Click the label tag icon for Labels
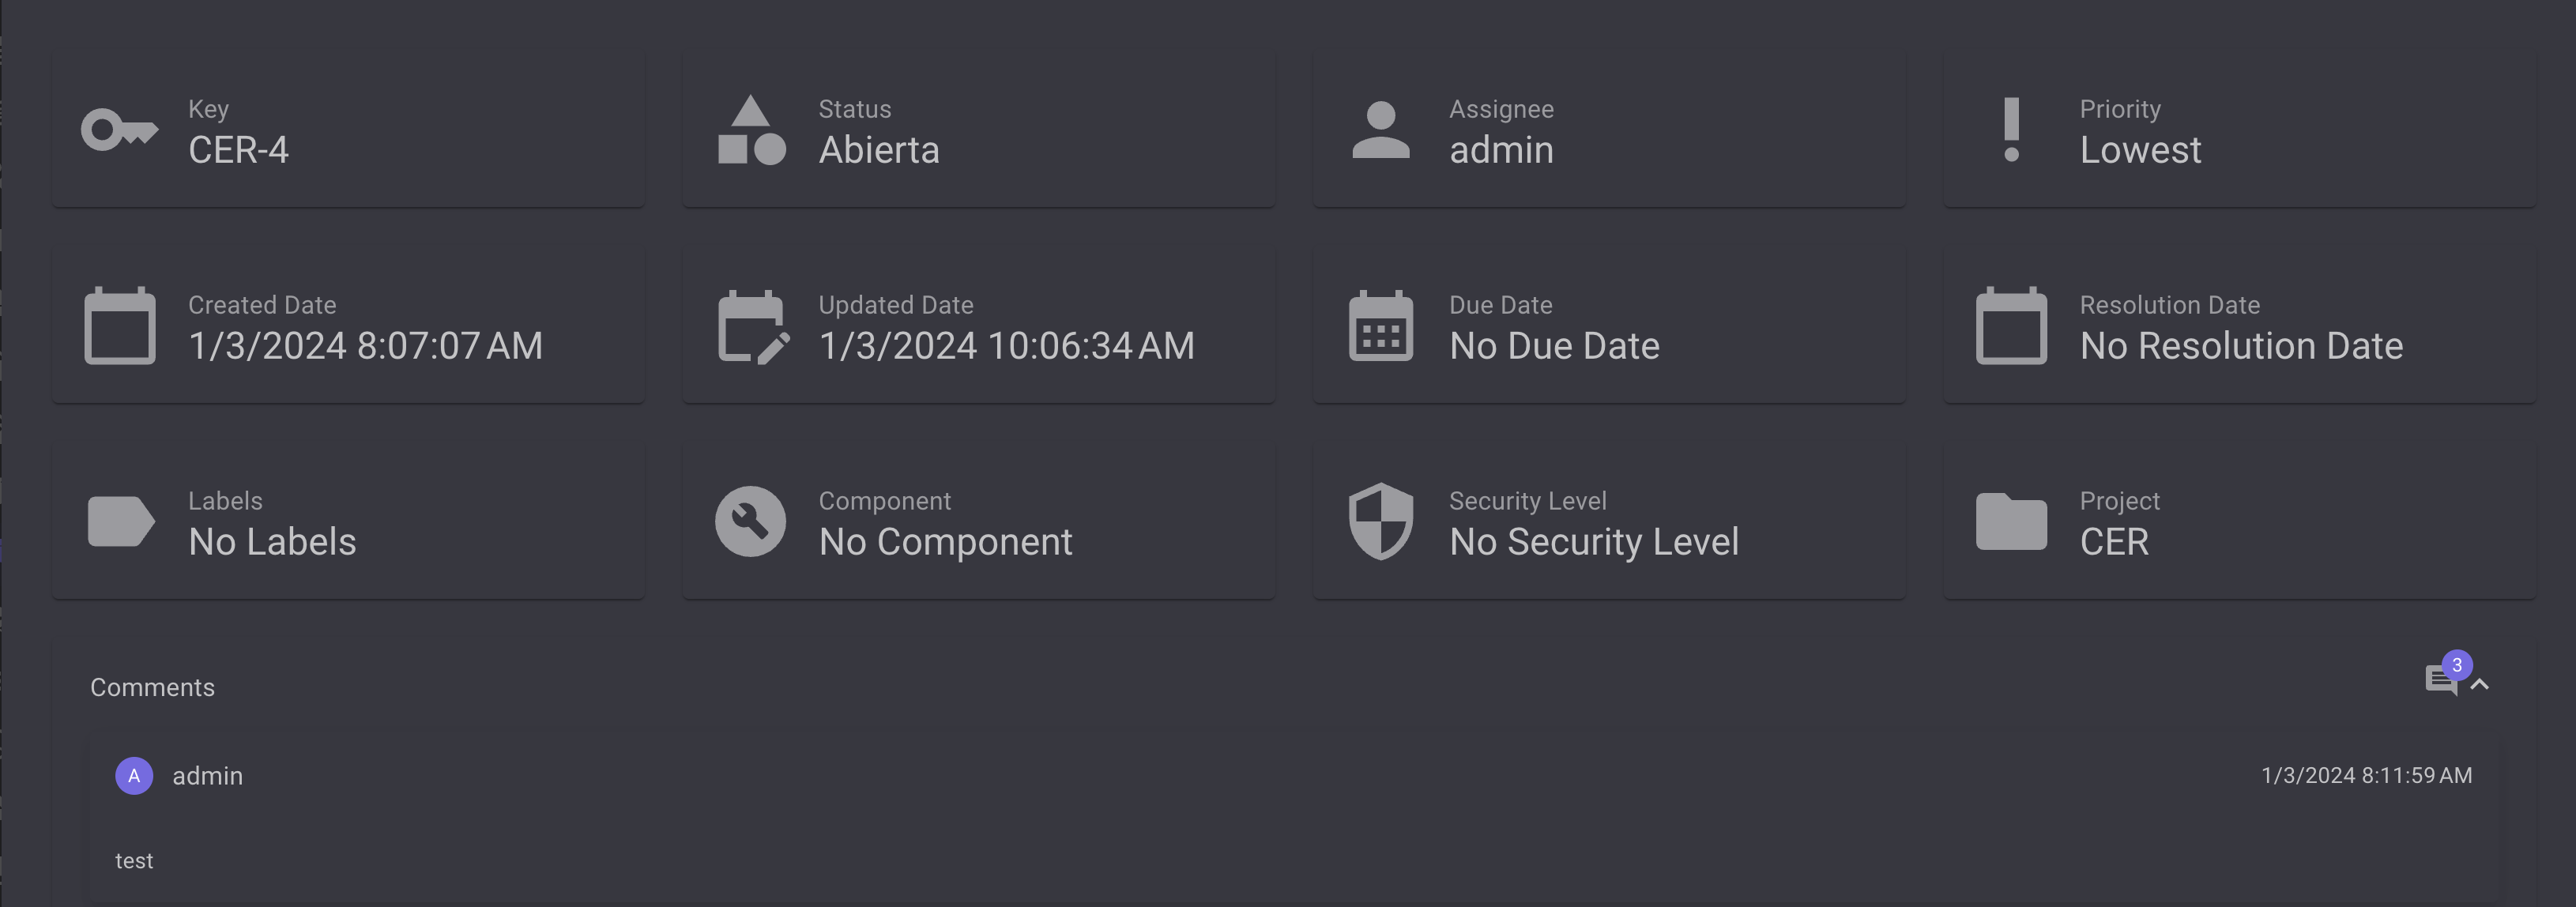2576x907 pixels. tap(121, 522)
